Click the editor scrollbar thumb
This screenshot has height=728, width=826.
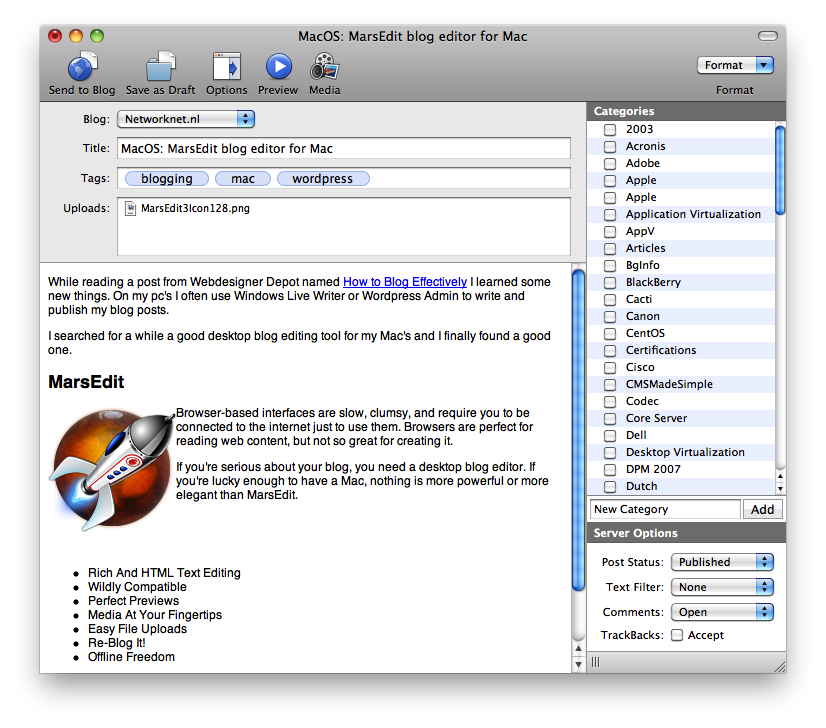tap(578, 430)
